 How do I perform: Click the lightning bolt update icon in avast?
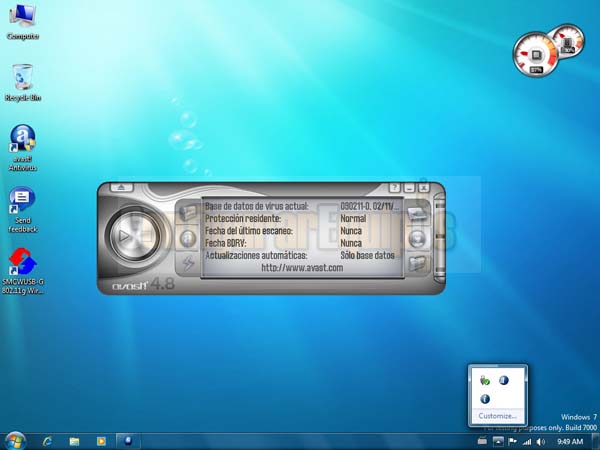point(188,263)
